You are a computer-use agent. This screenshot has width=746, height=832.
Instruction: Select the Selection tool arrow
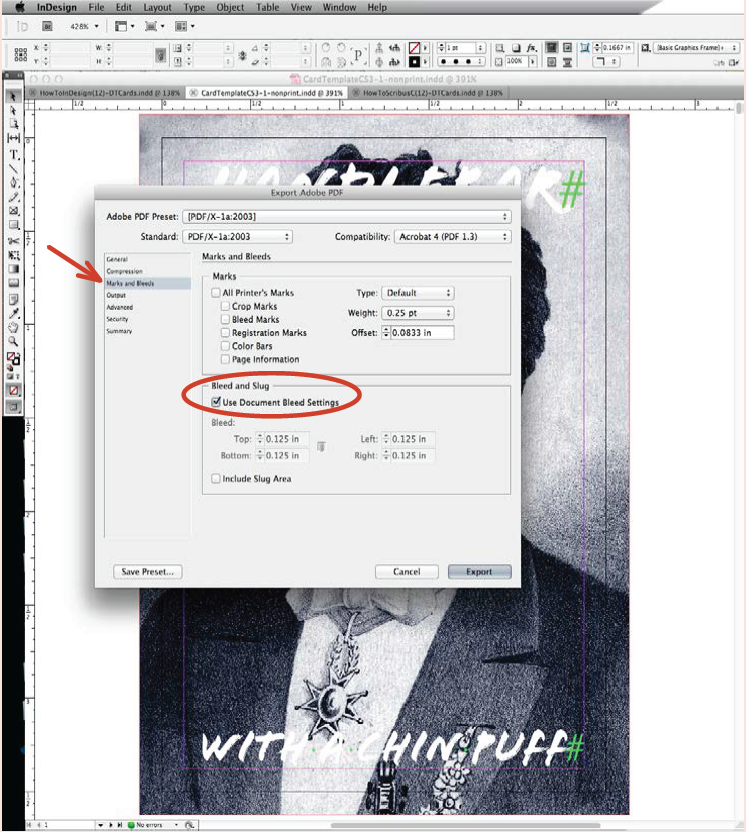(x=13, y=97)
